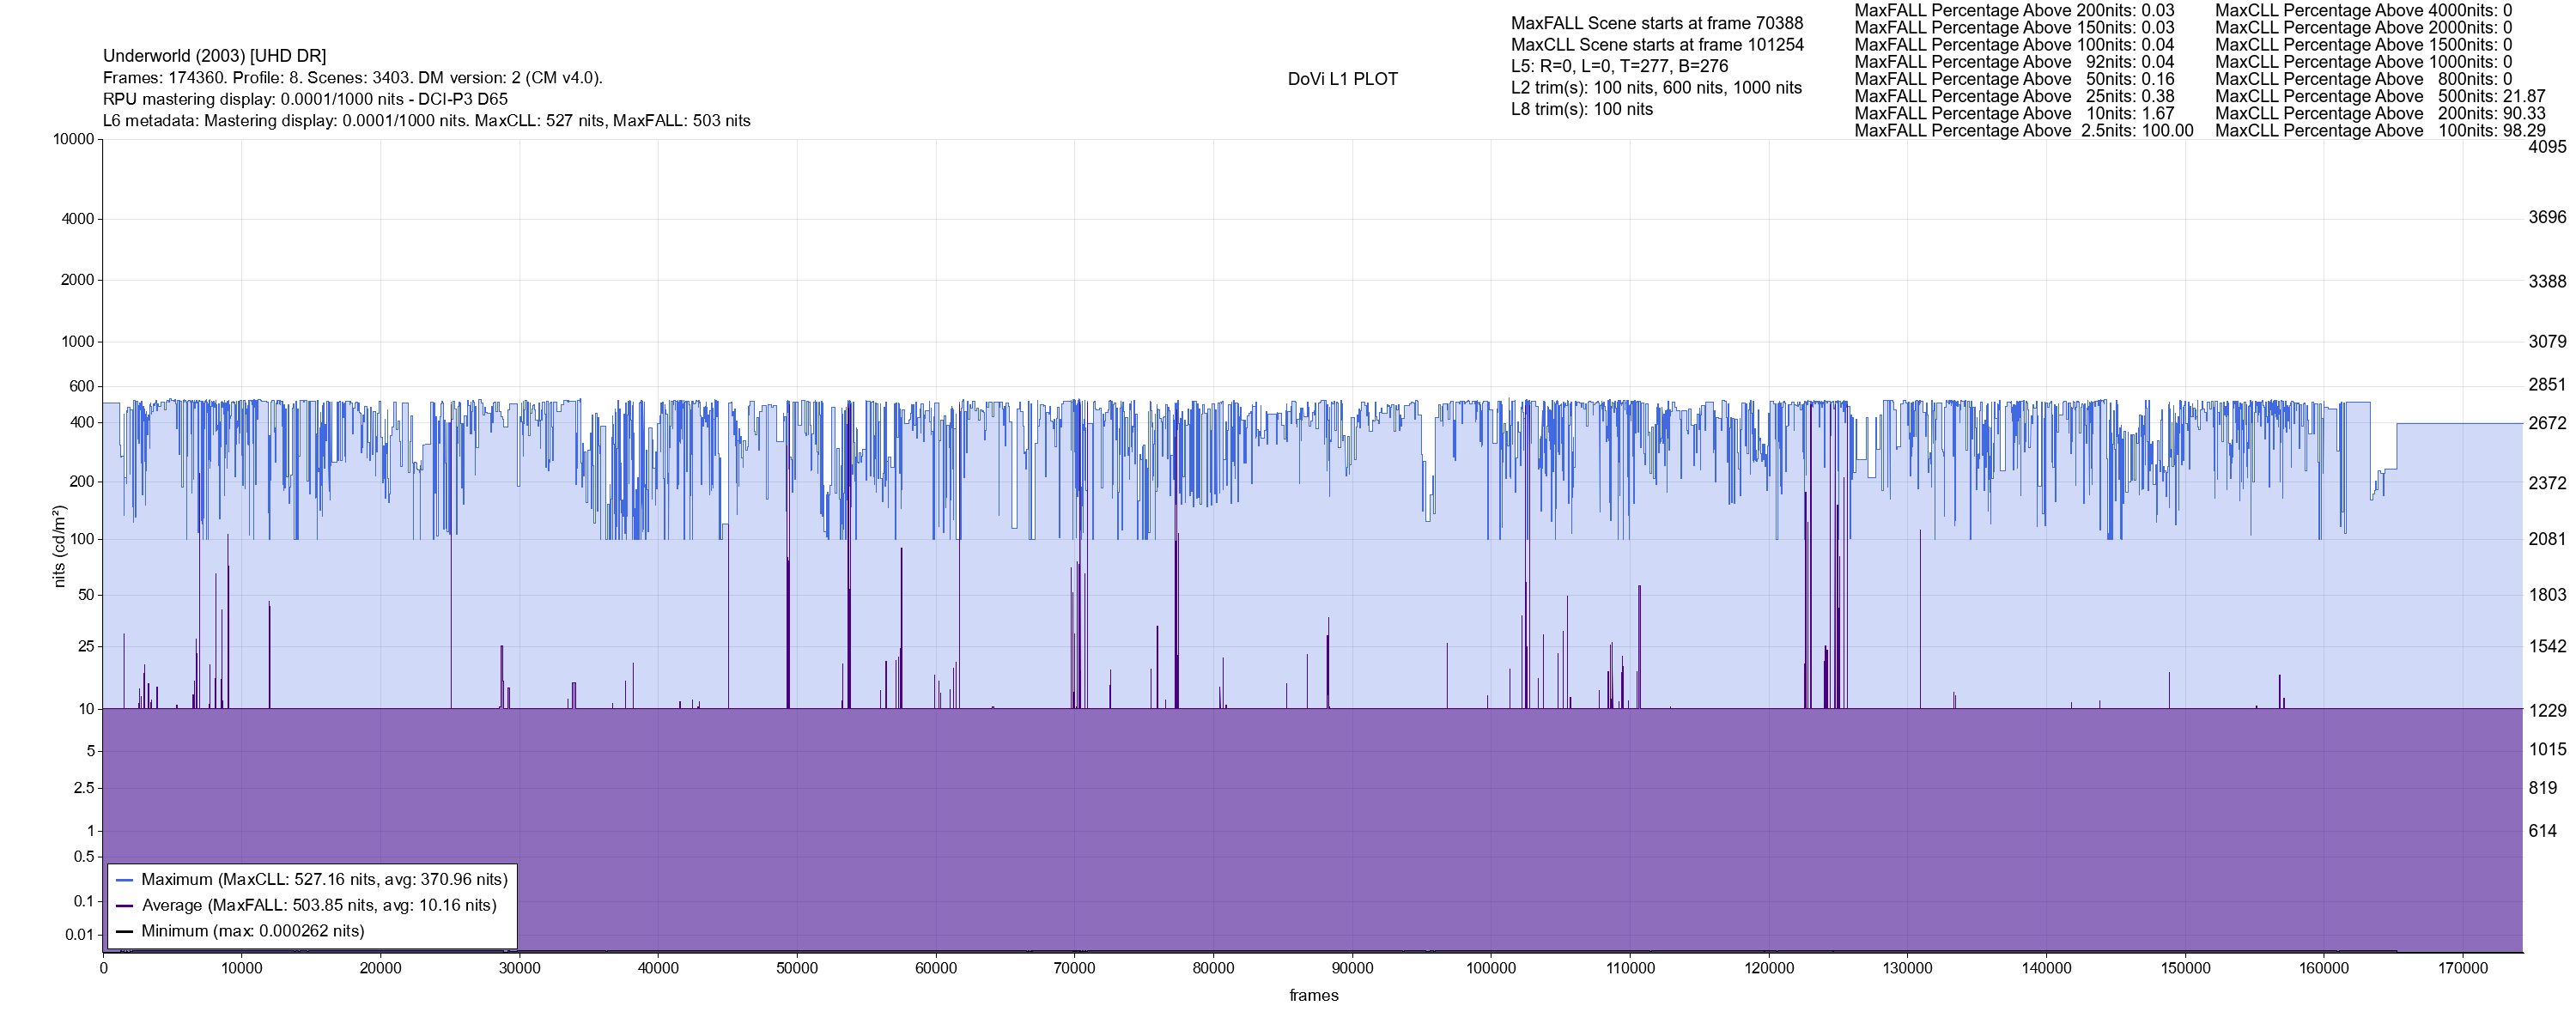Click the DoVi L1 PLOT title
The image size is (2576, 1030).
[x=1342, y=79]
